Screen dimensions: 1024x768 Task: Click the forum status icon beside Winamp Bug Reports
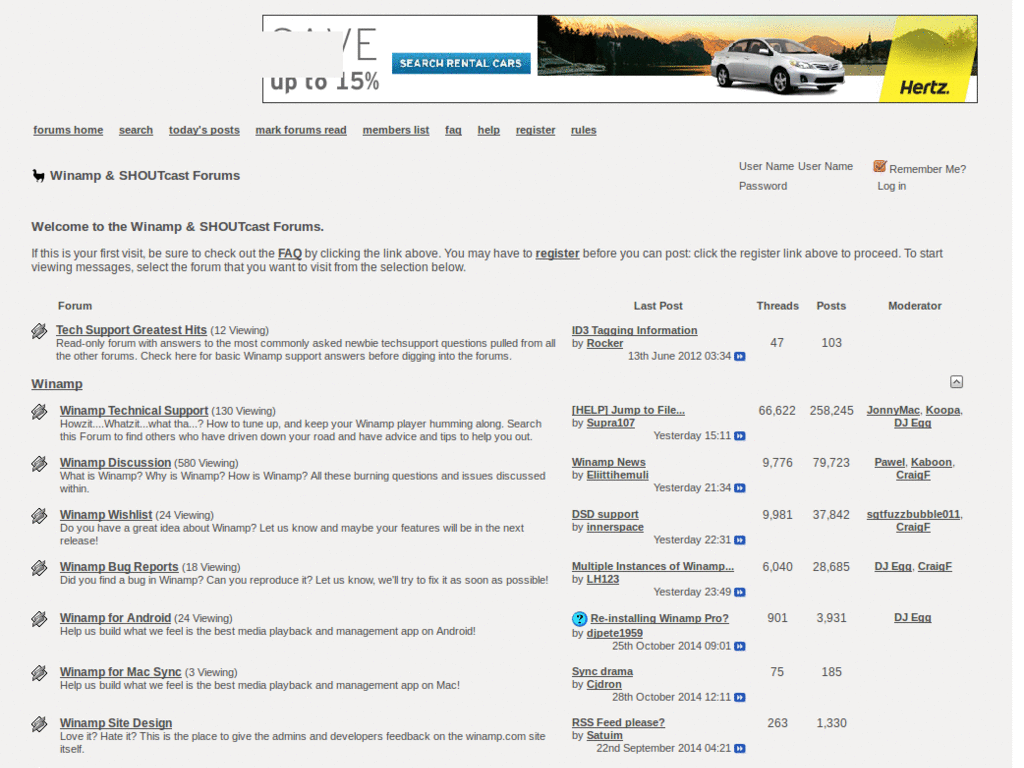coord(39,568)
